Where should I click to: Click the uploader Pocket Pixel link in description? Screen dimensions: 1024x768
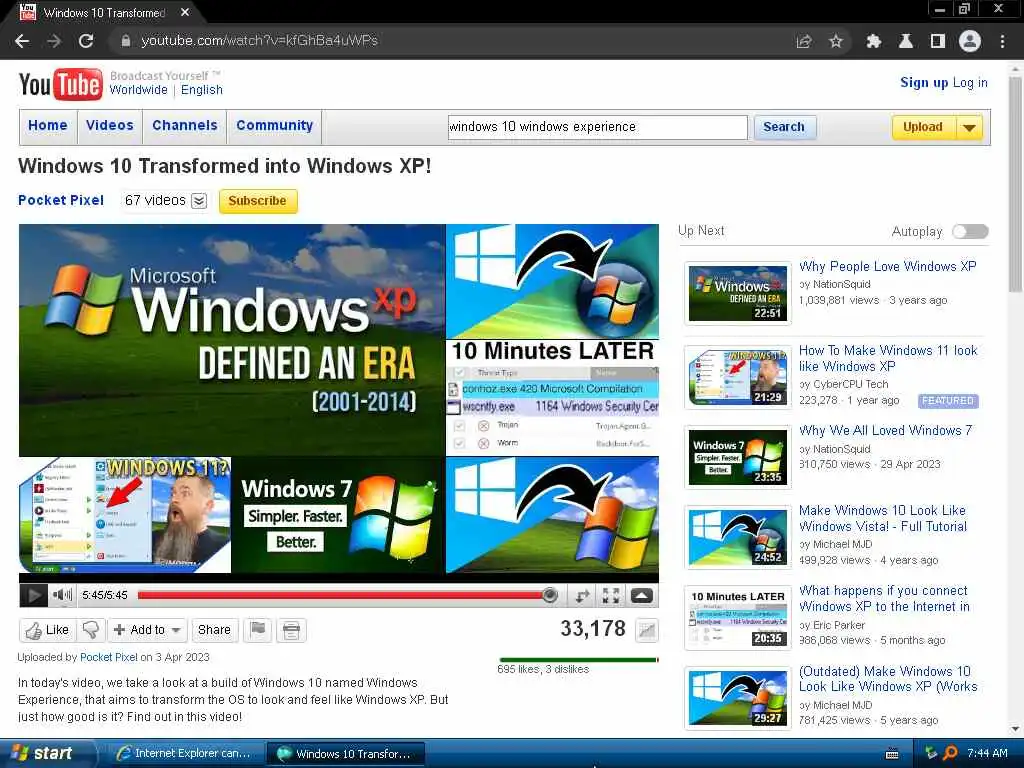(108, 658)
